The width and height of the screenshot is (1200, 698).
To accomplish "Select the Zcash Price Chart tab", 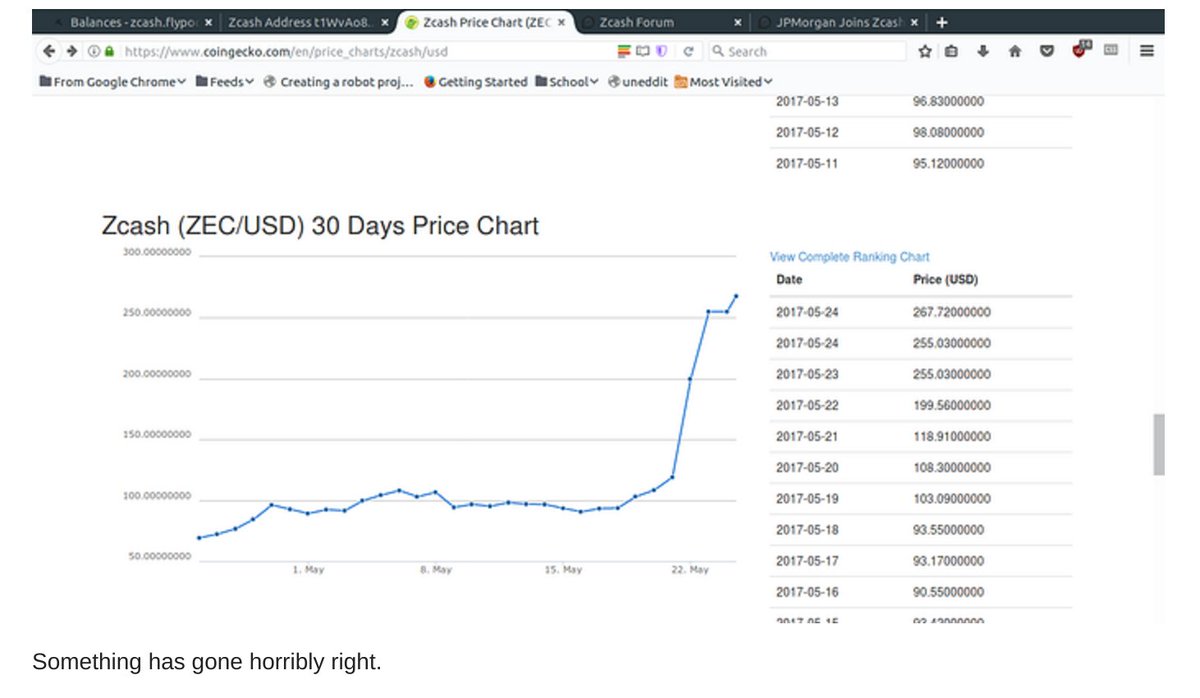I will 485,22.
